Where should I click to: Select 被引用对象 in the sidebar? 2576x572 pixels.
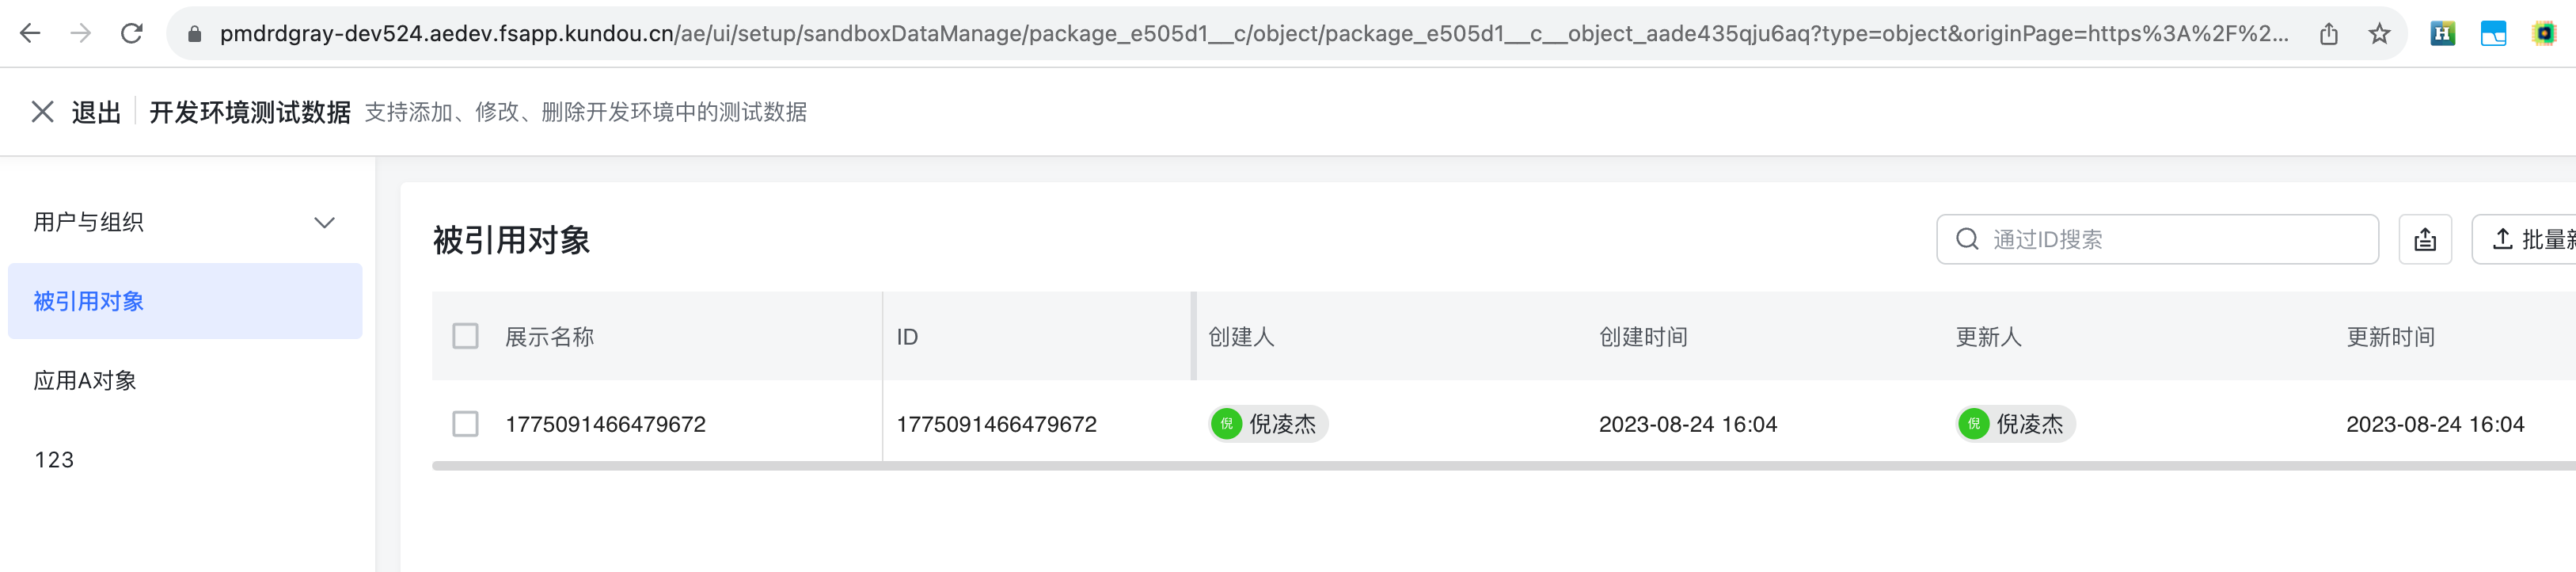pos(185,301)
